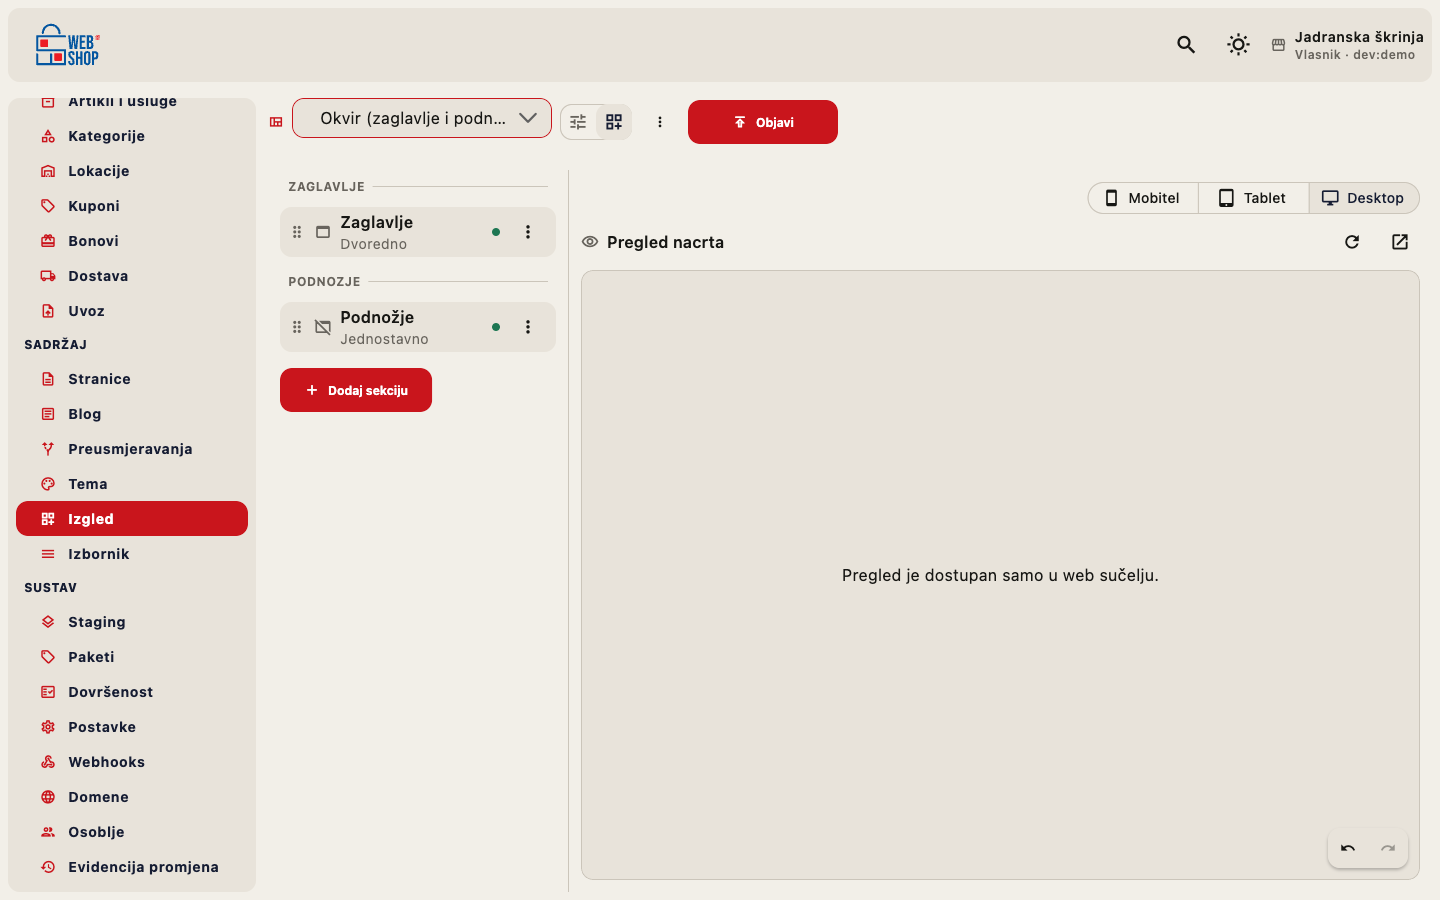Click the Web Shop logo
This screenshot has height=900, width=1440.
pyautogui.click(x=68, y=45)
